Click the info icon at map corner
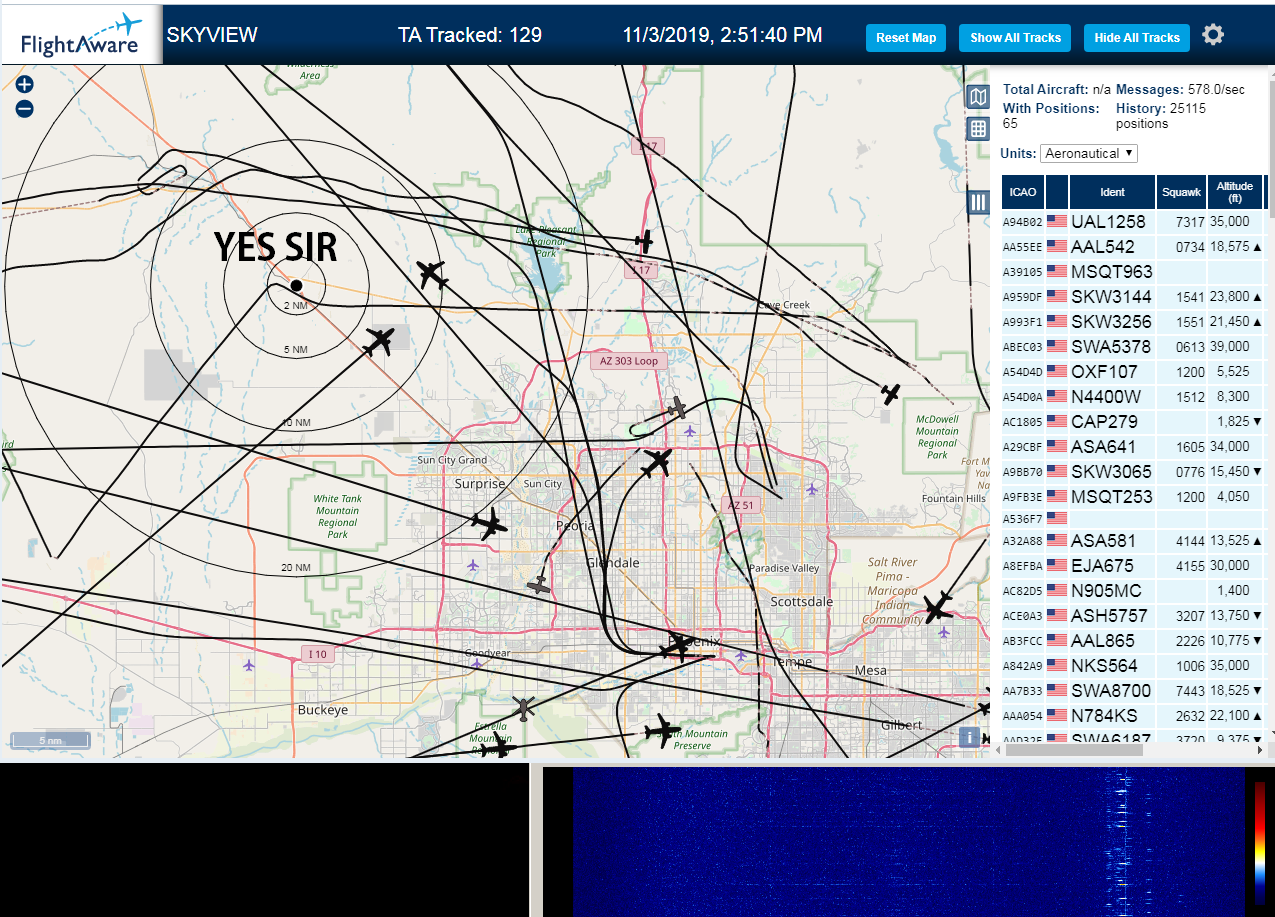 pyautogui.click(x=968, y=738)
